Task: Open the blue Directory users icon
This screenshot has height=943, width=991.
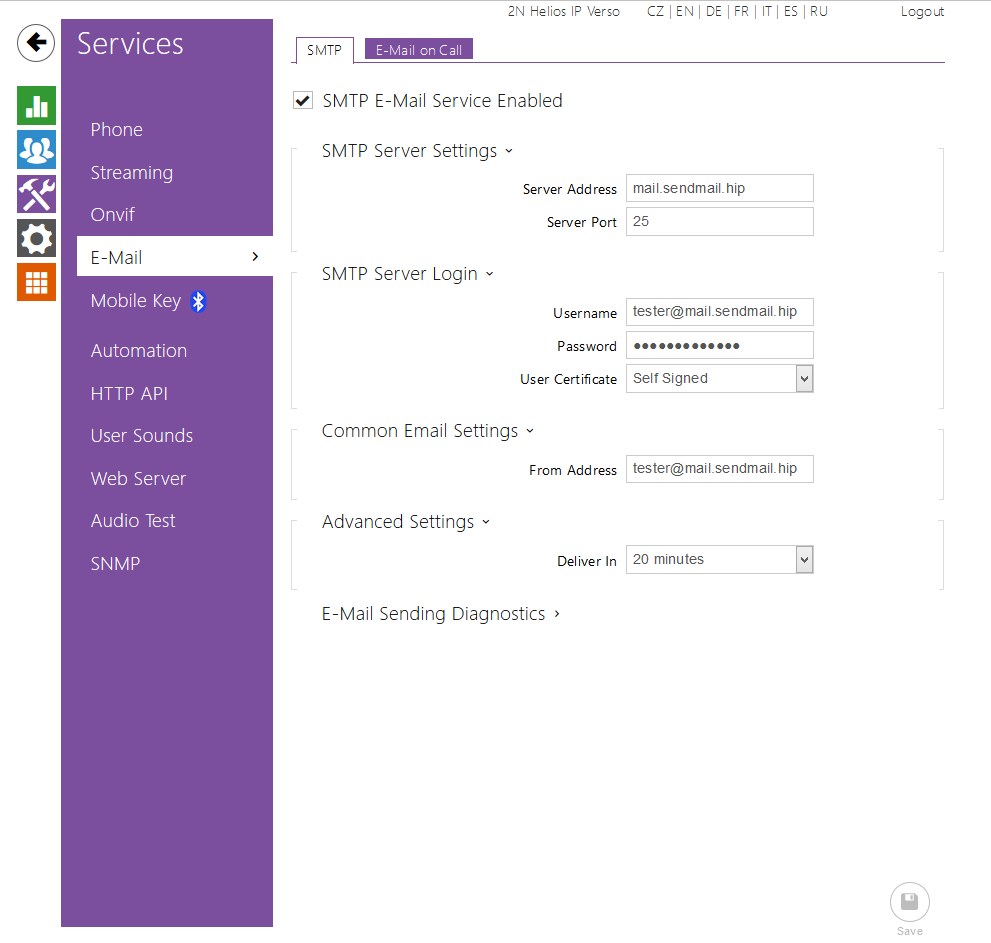Action: tap(36, 150)
